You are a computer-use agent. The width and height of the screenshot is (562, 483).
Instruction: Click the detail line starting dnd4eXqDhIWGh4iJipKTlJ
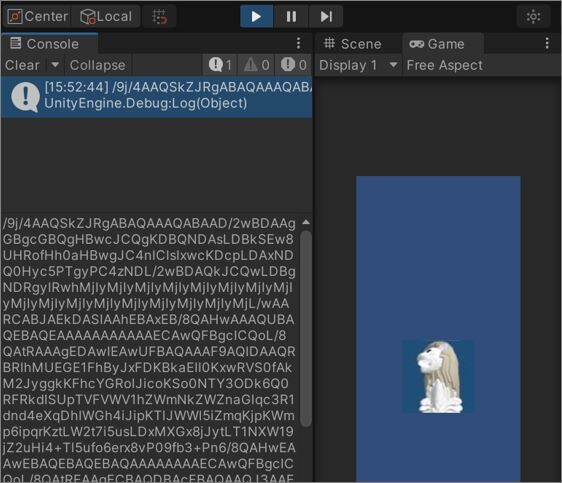point(148,416)
